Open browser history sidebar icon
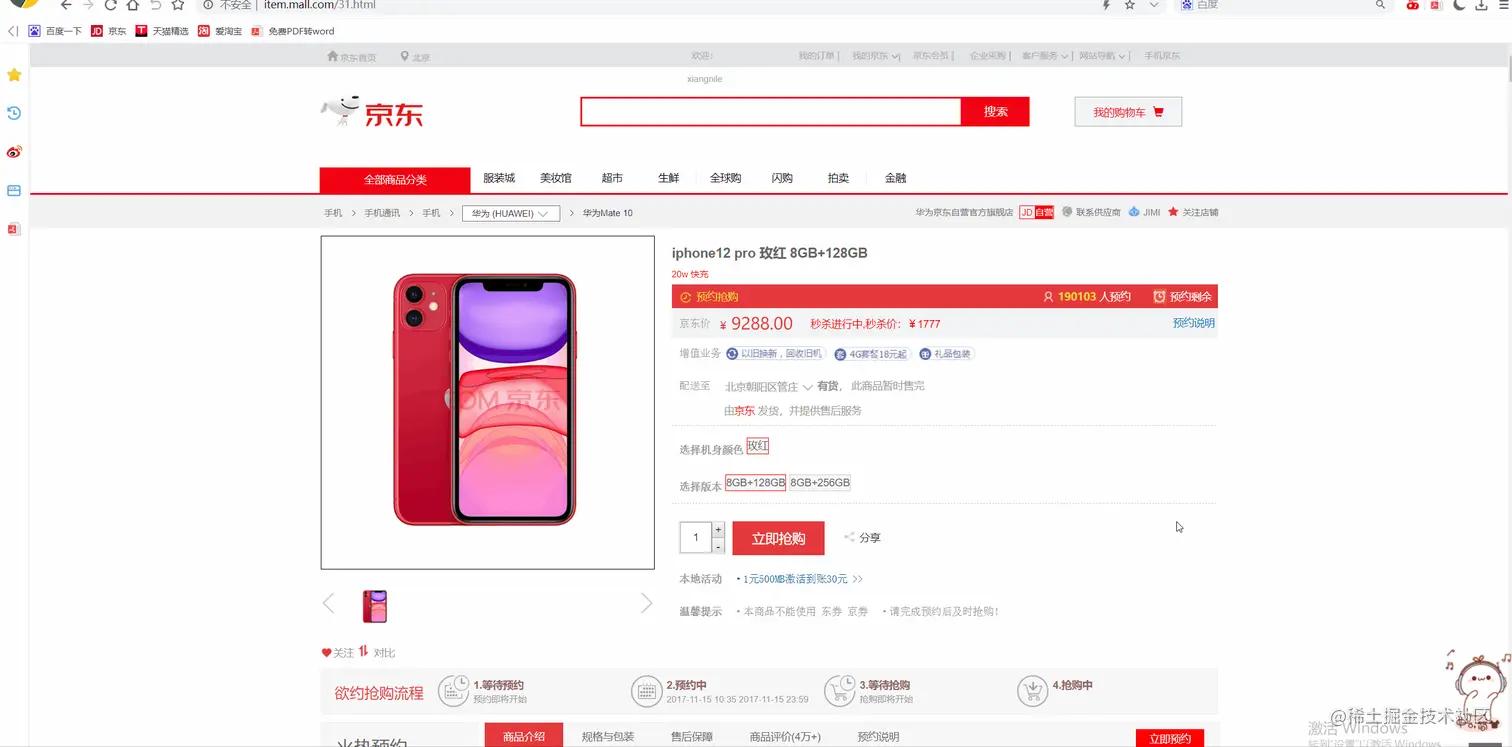The image size is (1512, 747). (x=14, y=113)
